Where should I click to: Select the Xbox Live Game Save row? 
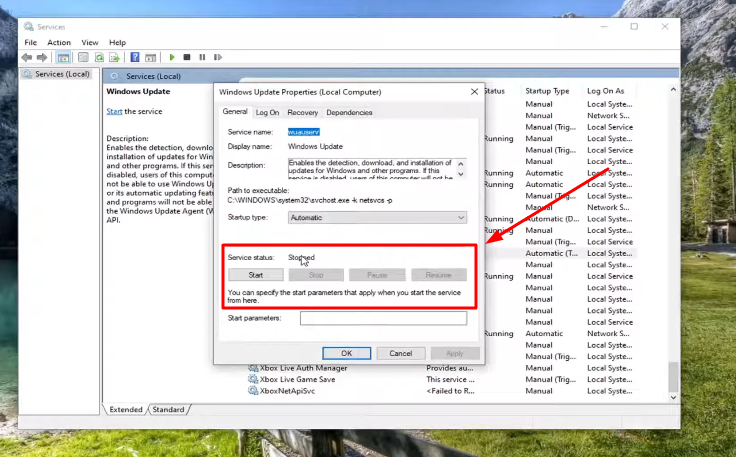pos(441,379)
